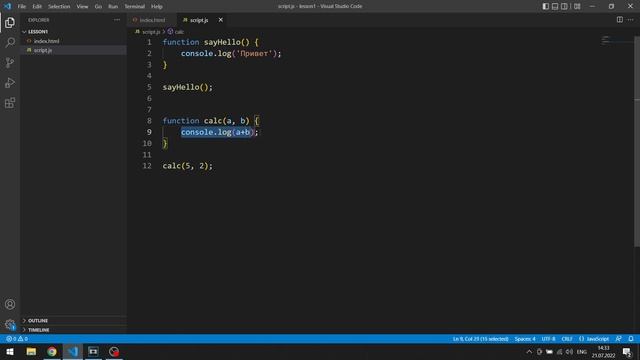The width and height of the screenshot is (640, 360).
Task: Split the editor right
Action: point(620,20)
